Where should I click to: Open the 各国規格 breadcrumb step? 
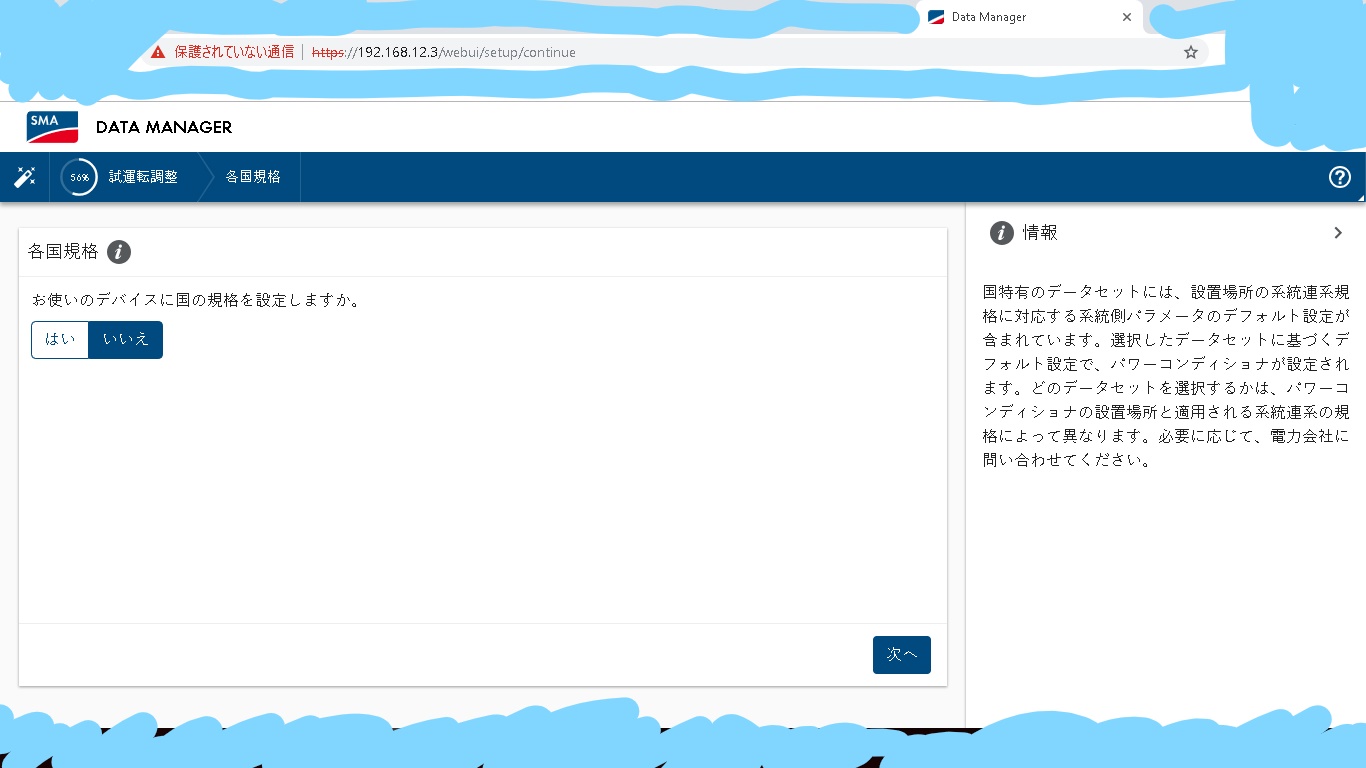click(253, 177)
